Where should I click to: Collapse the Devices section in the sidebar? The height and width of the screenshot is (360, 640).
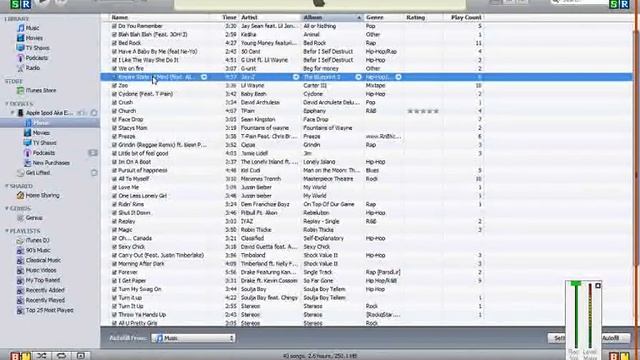click(7, 104)
